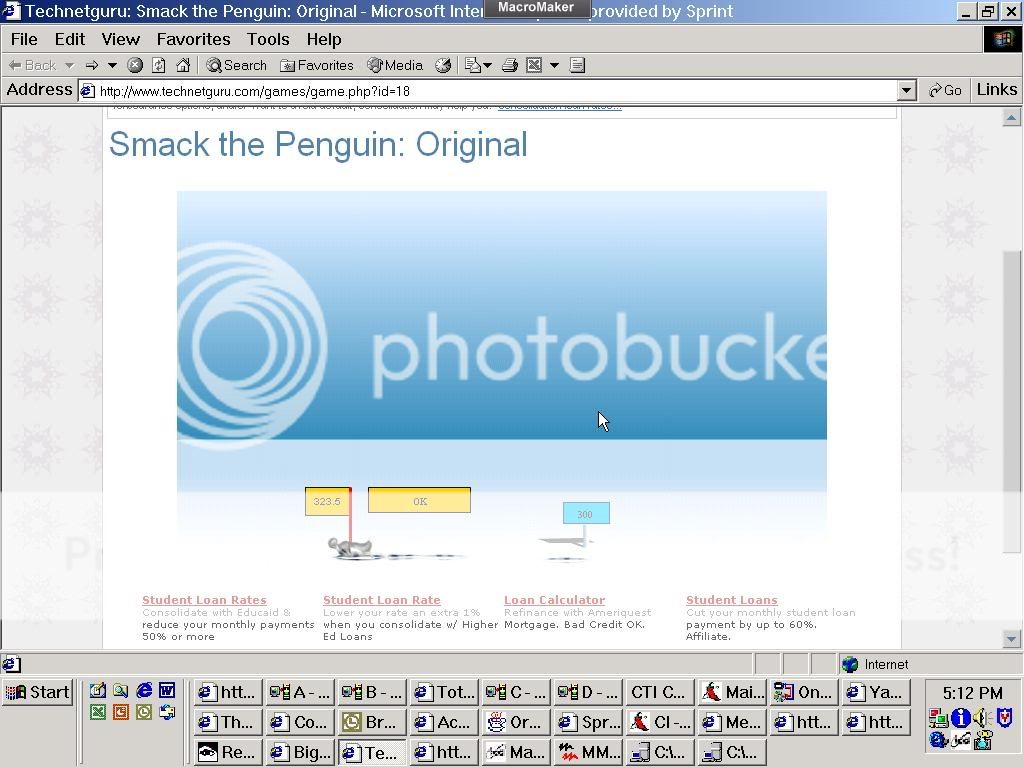This screenshot has height=768, width=1024.
Task: Click the Print toolbar icon
Action: point(510,65)
